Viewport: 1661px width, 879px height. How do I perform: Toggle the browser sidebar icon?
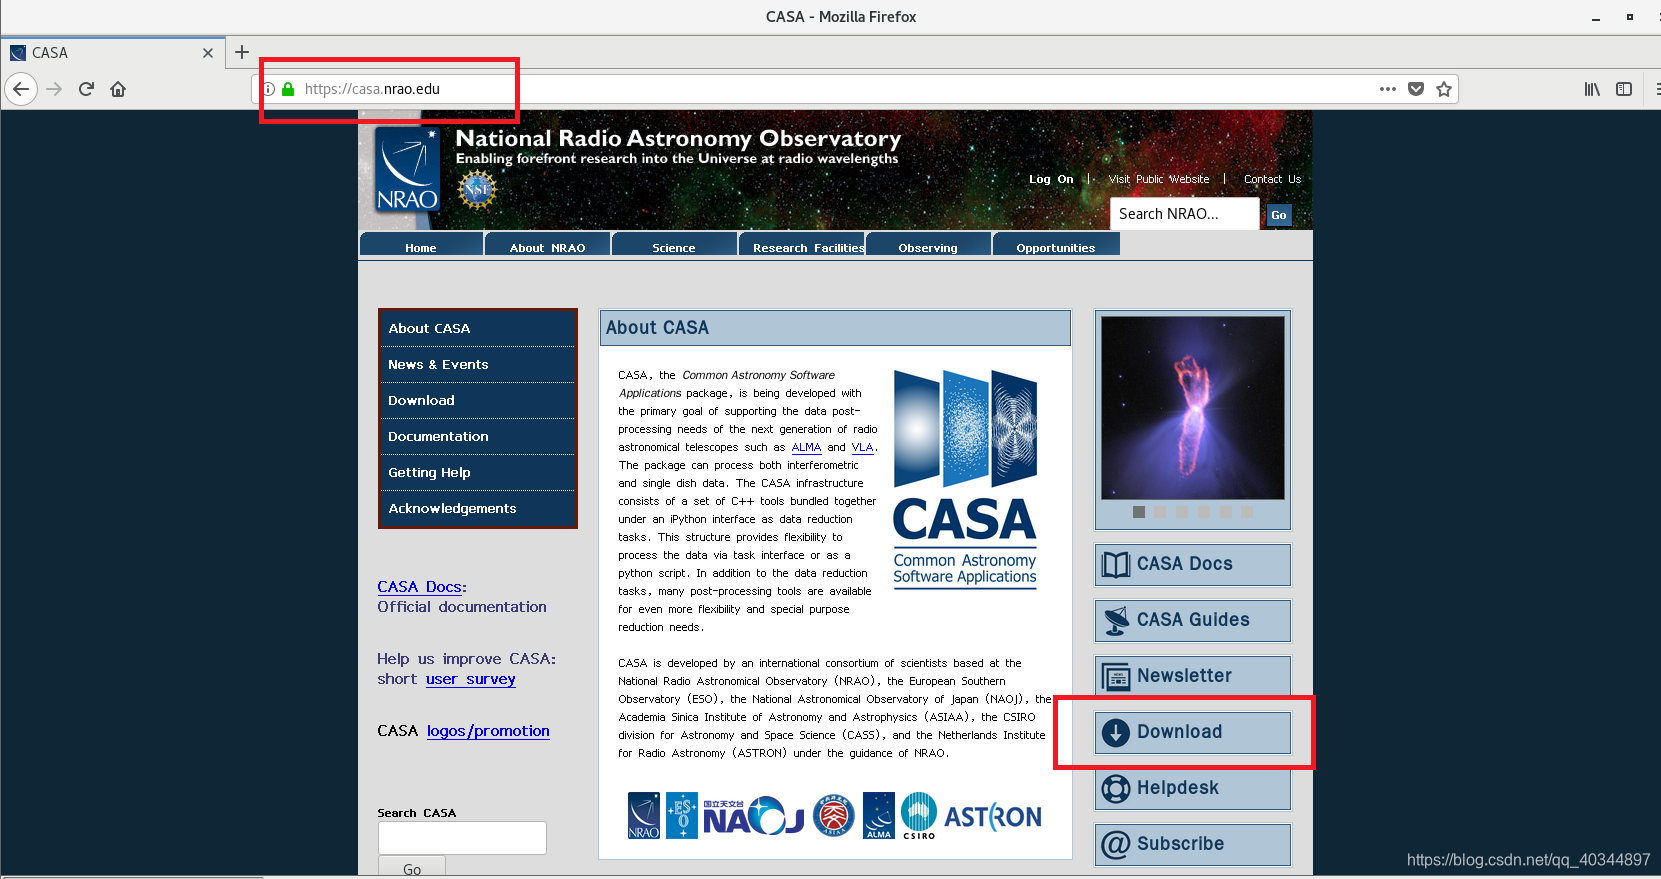1624,89
